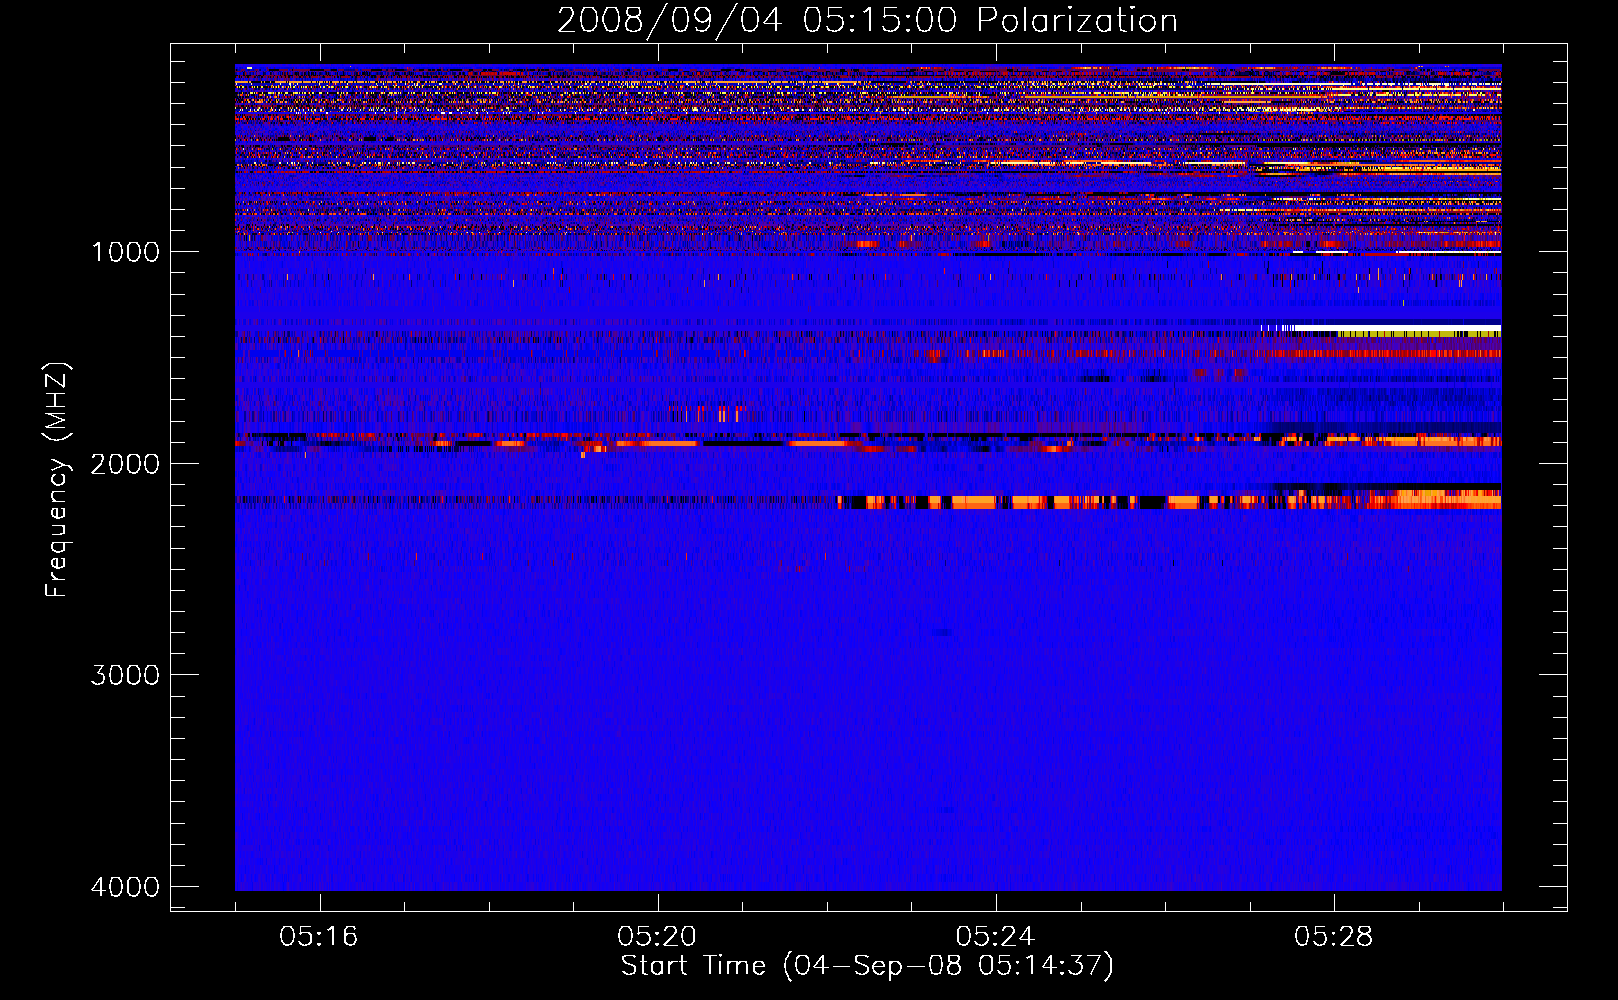This screenshot has height=1000, width=1618.
Task: Click the 05:20 time tick label
Action: [657, 937]
